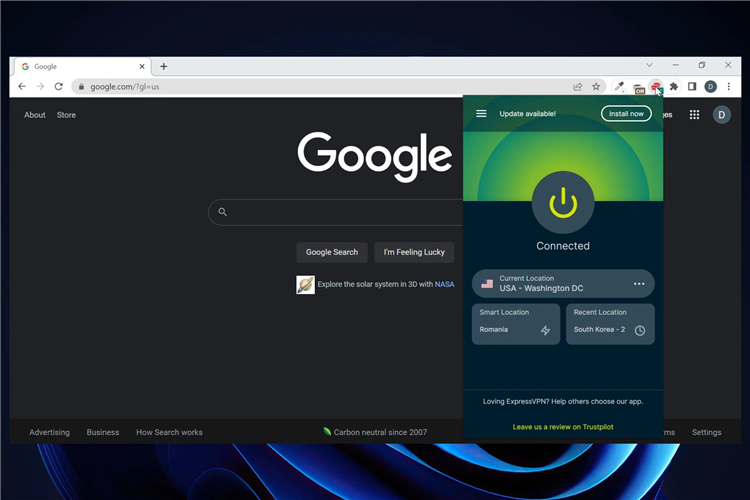The image size is (750, 500).
Task: Open Carbon neutral since 2007 link
Action: coord(375,432)
